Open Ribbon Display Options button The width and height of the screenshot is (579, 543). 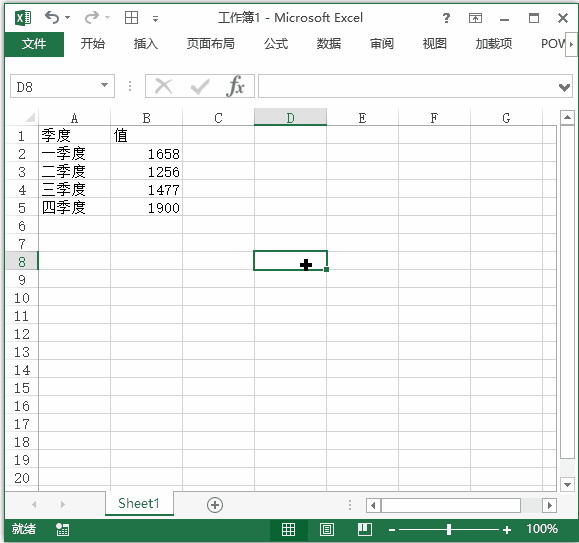pos(475,18)
